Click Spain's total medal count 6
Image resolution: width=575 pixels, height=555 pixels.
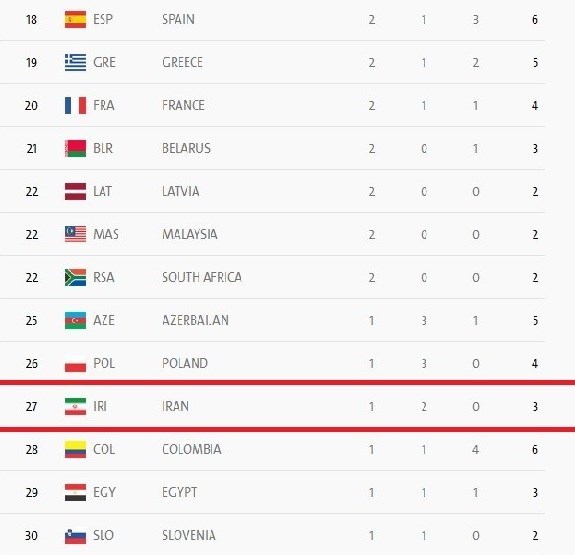coord(535,19)
